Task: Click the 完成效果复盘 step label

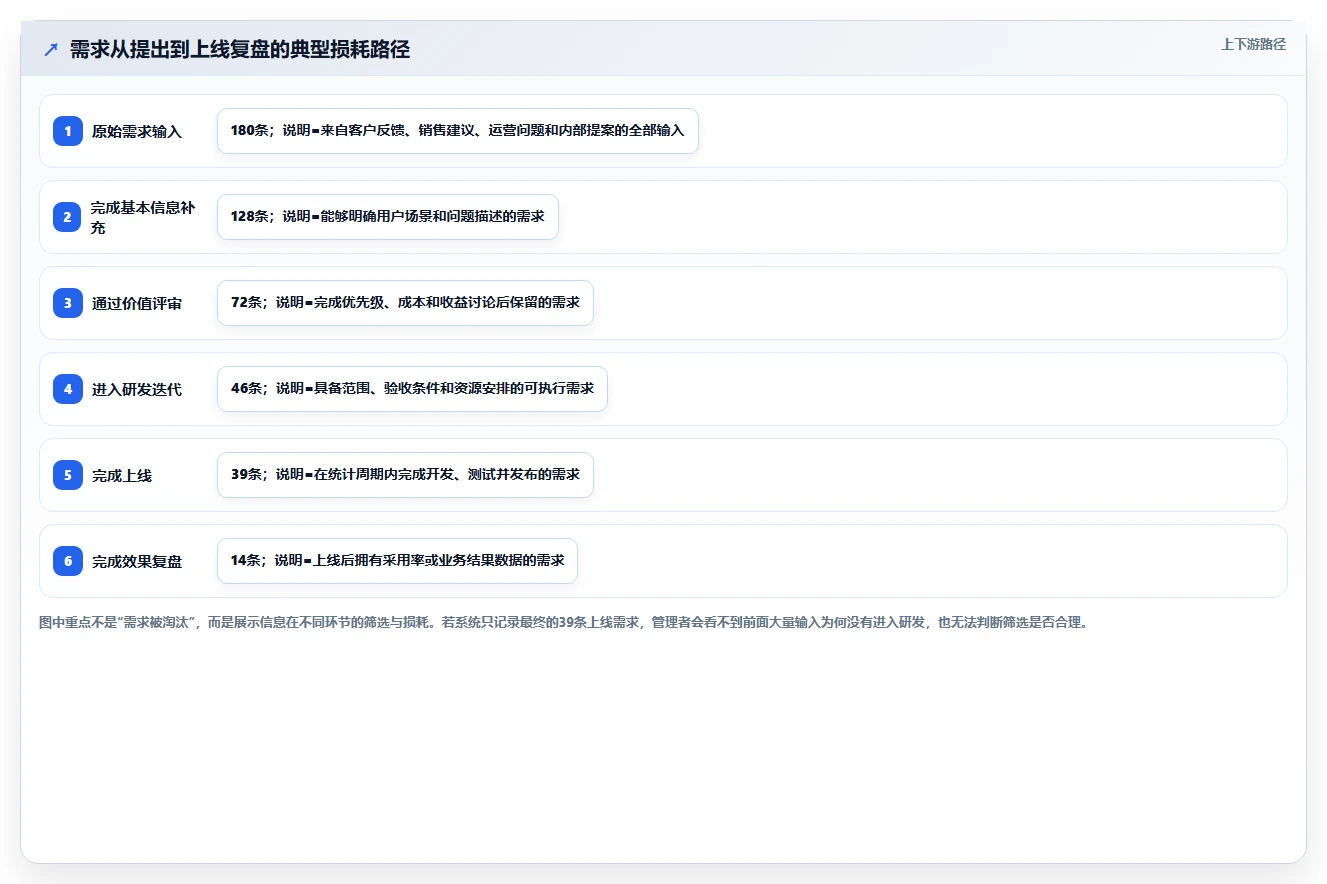Action: [x=137, y=561]
